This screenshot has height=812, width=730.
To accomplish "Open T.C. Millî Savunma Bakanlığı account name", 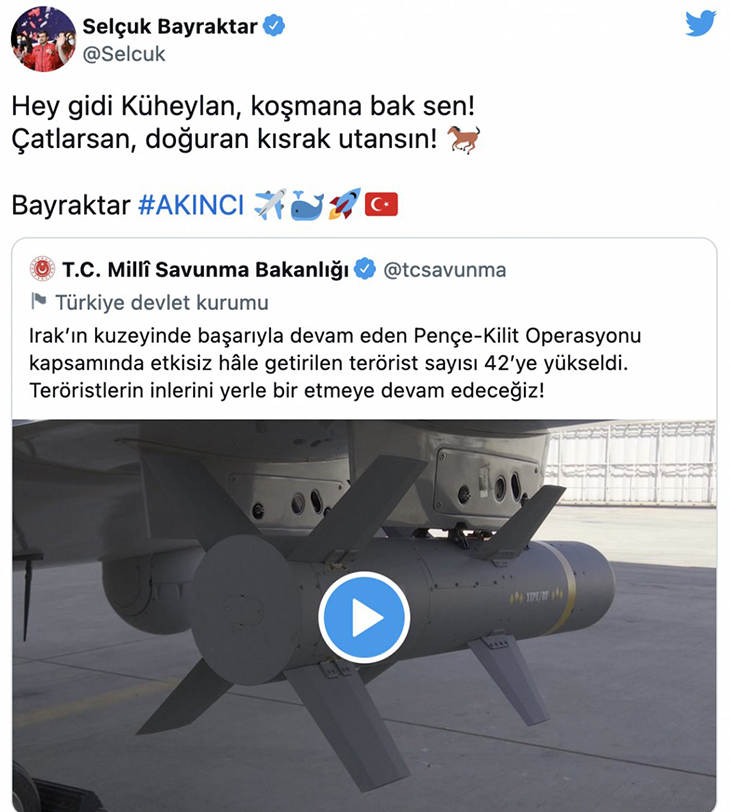I will point(206,269).
